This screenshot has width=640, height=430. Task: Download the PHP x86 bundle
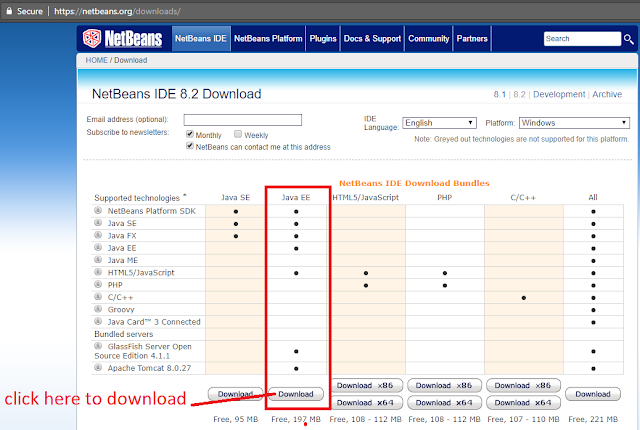coord(444,386)
